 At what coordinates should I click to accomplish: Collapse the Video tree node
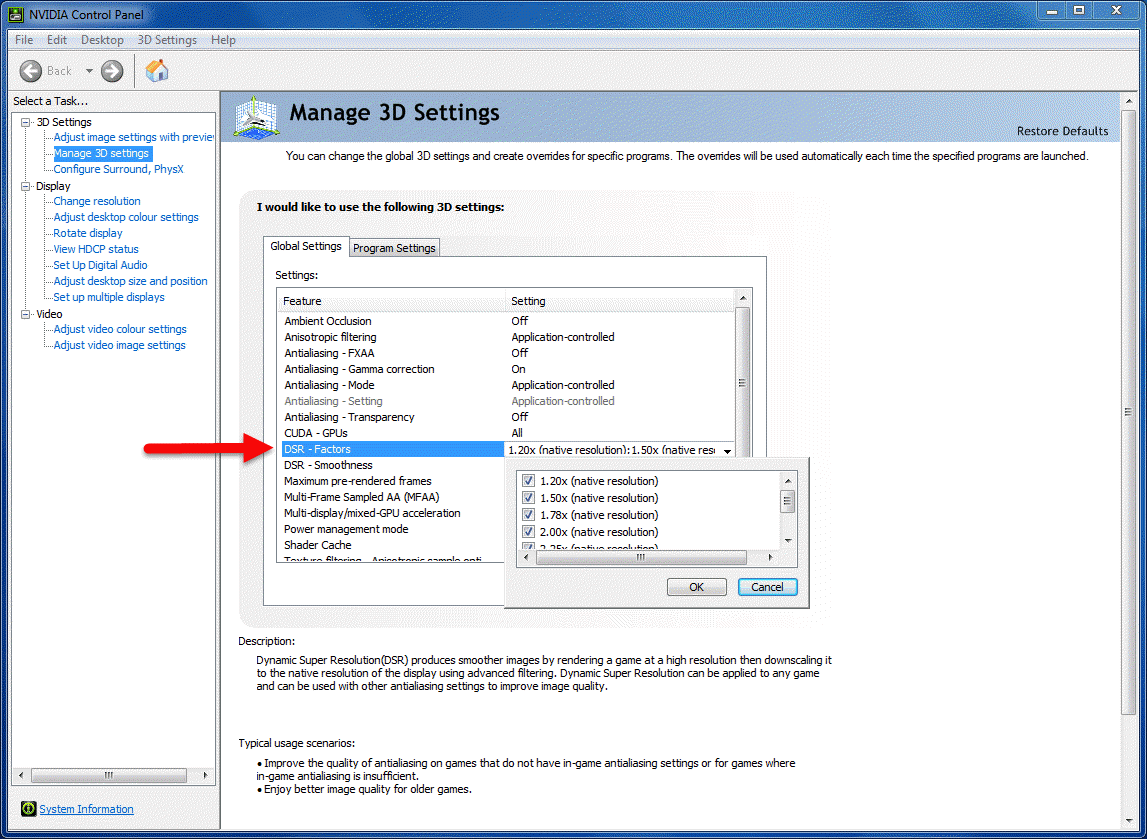point(26,314)
